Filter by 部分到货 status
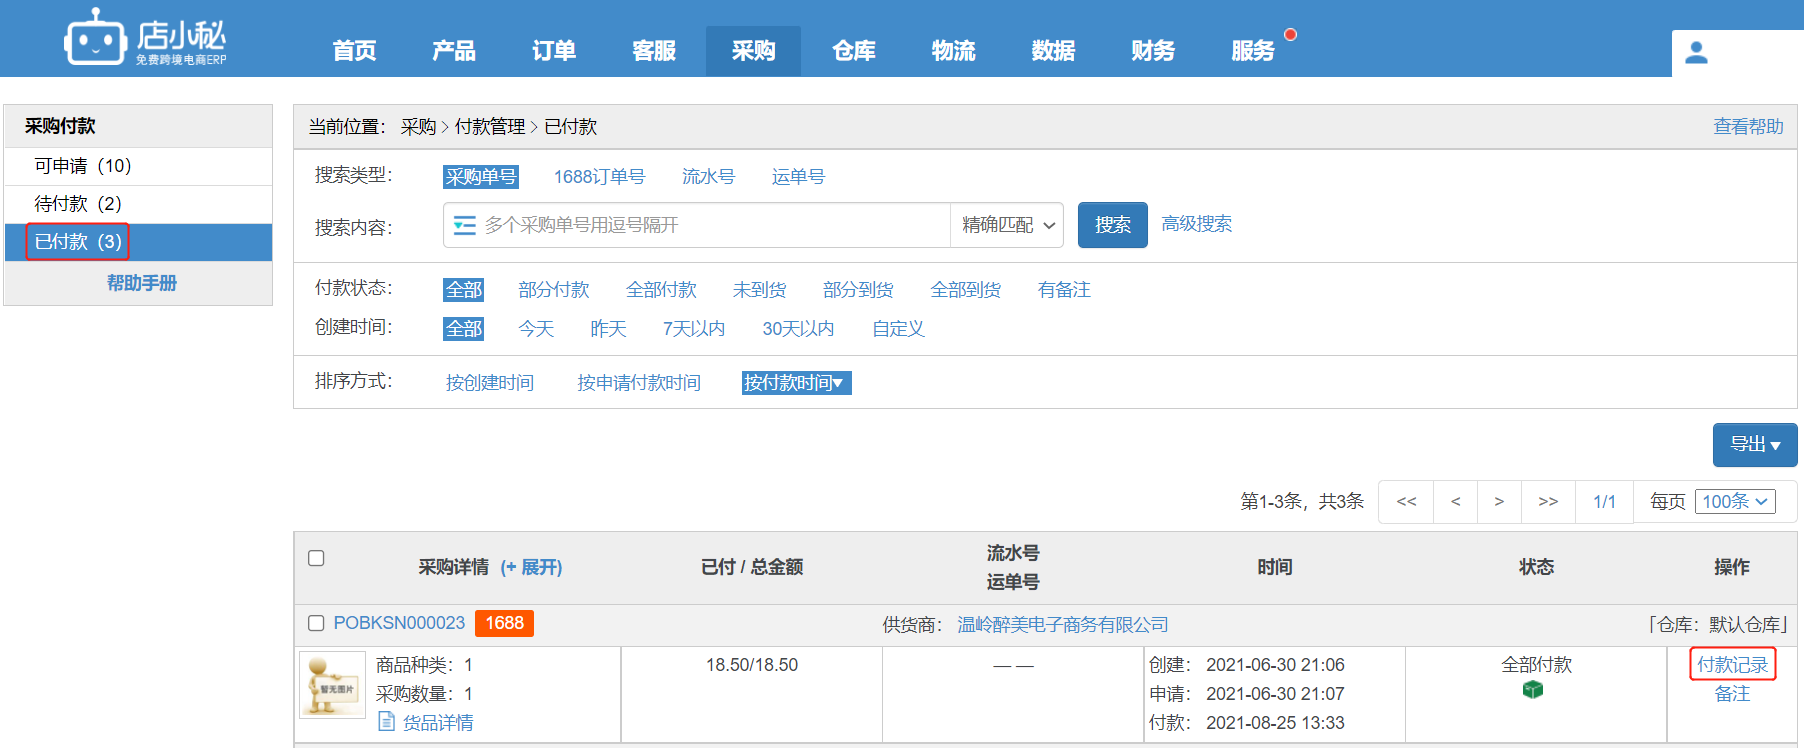 [858, 290]
